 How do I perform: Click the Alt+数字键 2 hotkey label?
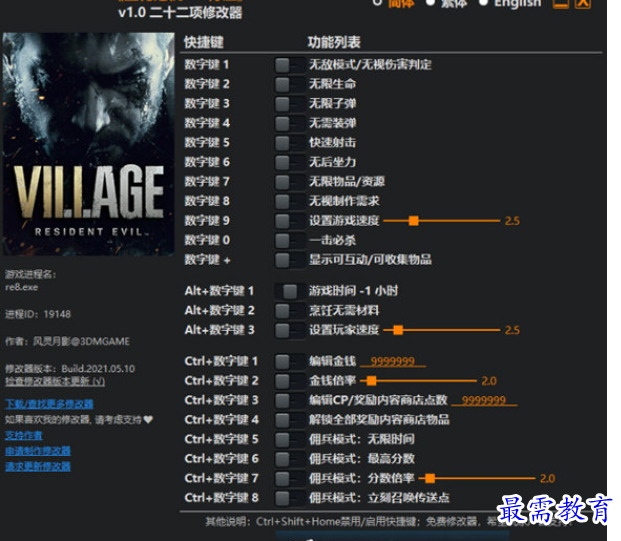point(219,311)
